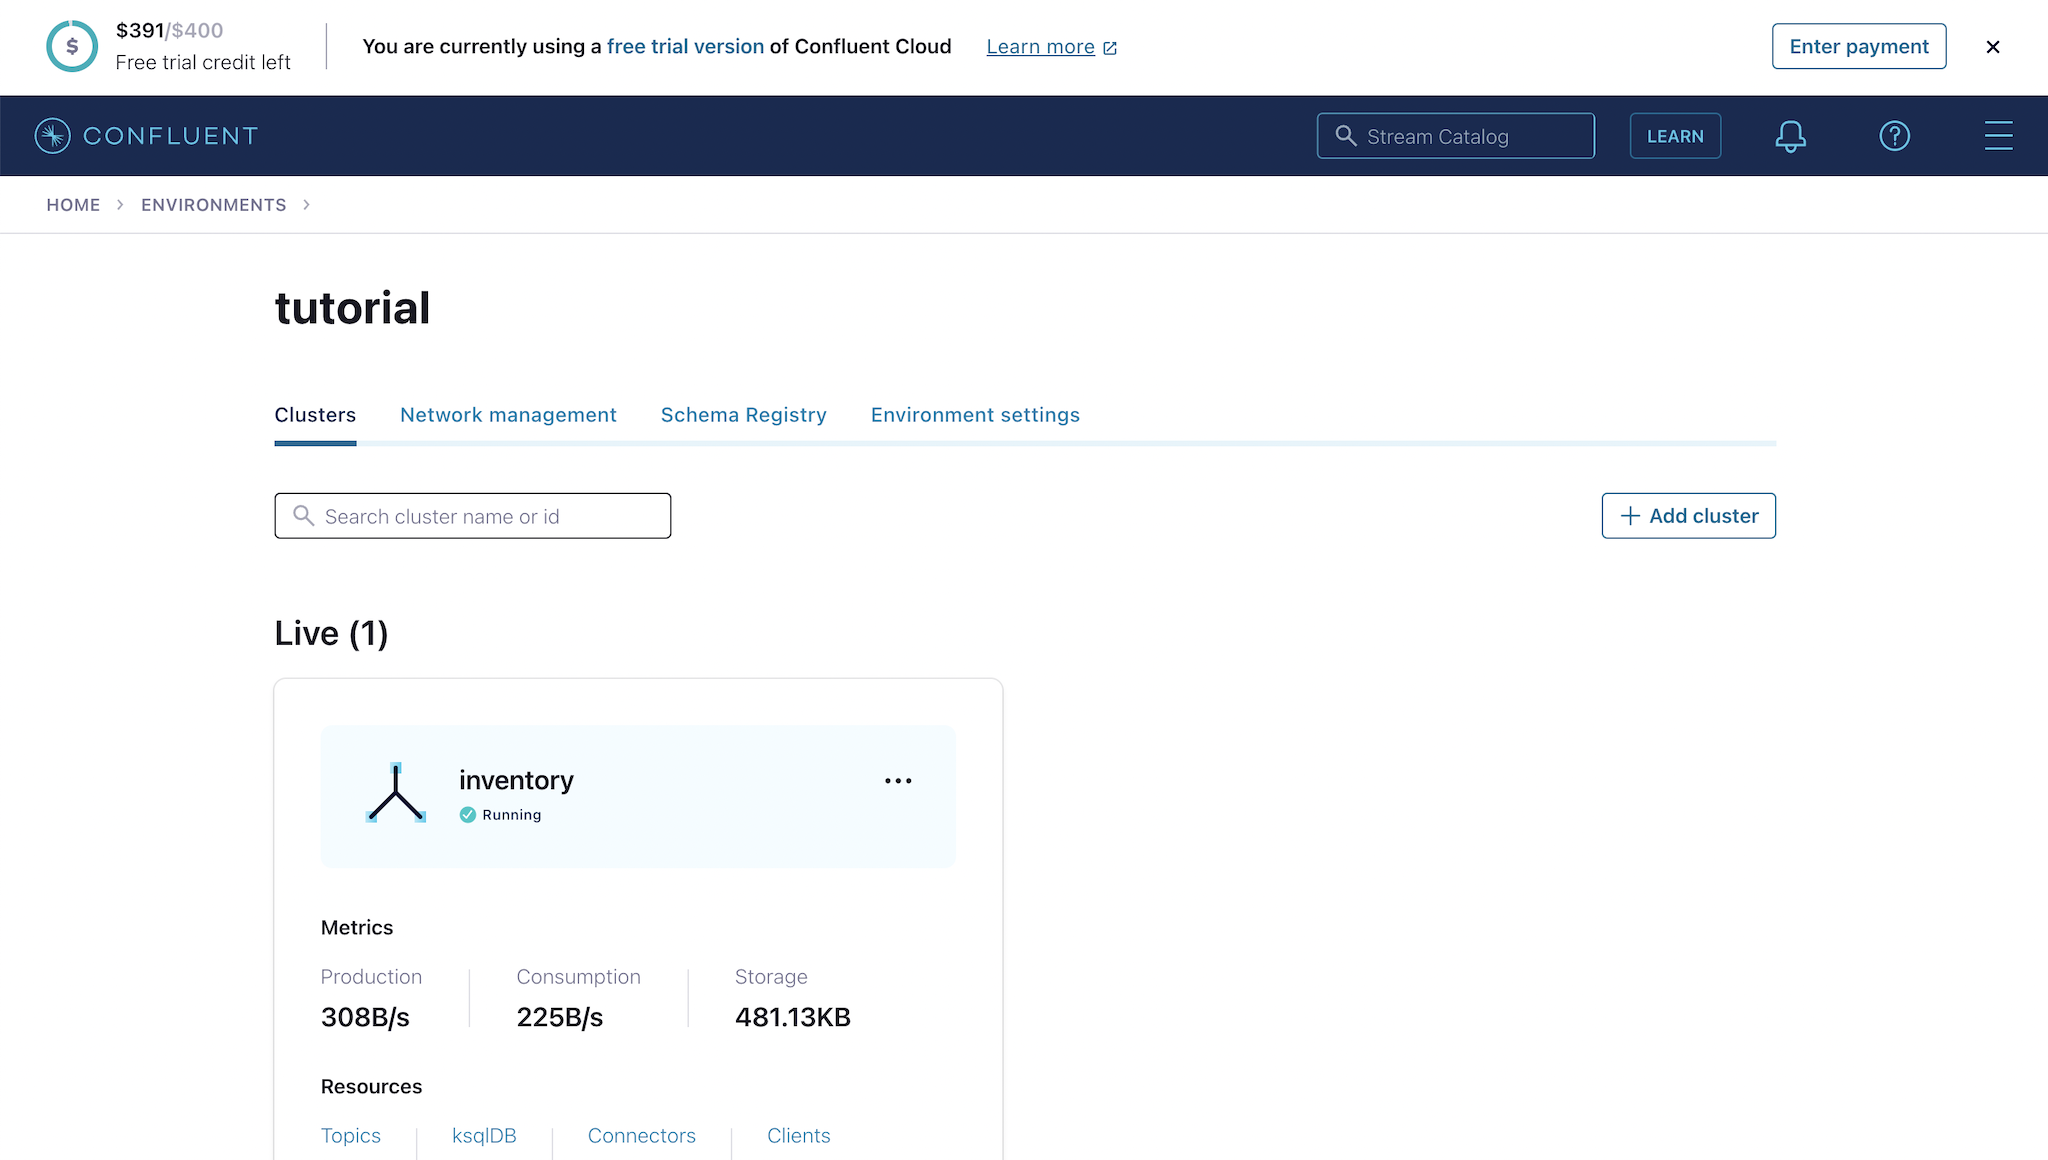Switch to the Network management tab
2048x1160 pixels.
click(508, 414)
